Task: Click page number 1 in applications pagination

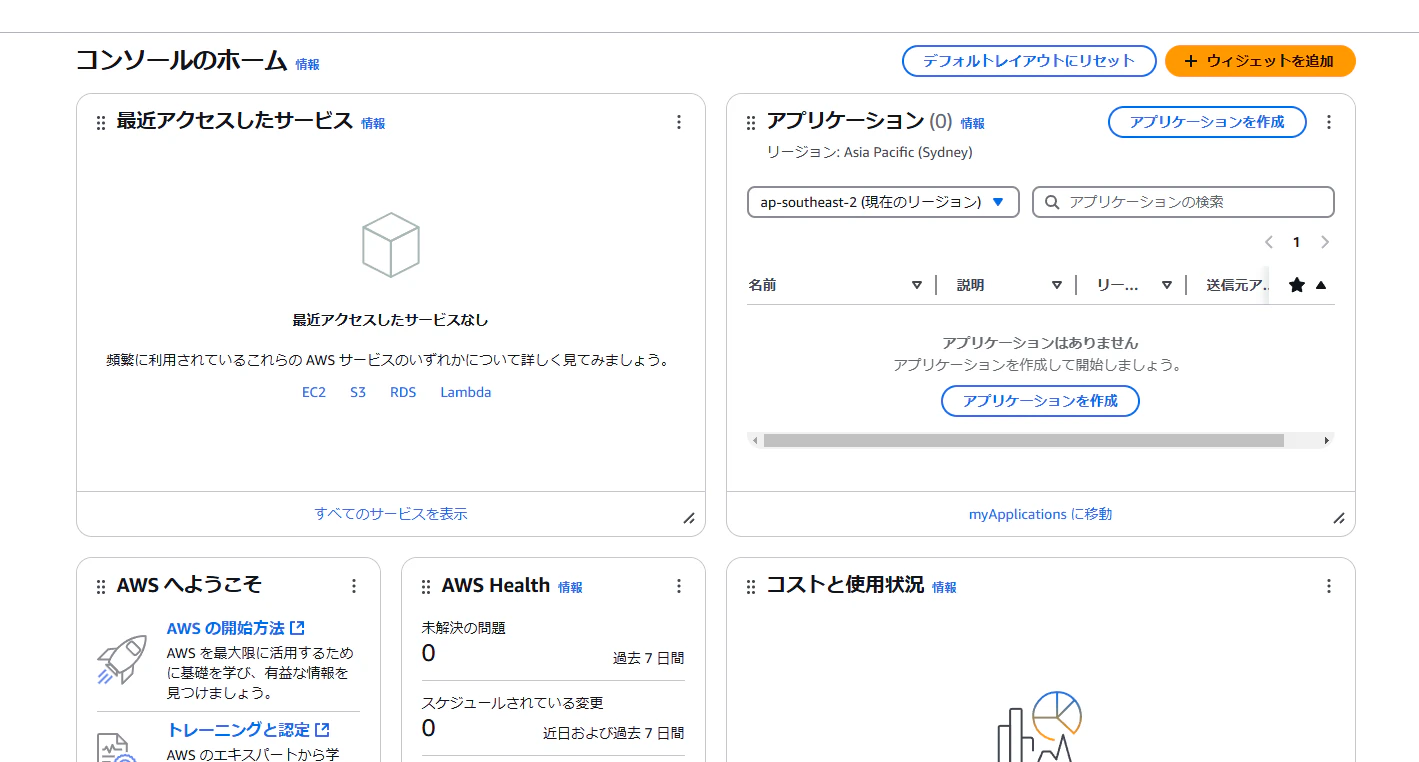Action: 1297,242
